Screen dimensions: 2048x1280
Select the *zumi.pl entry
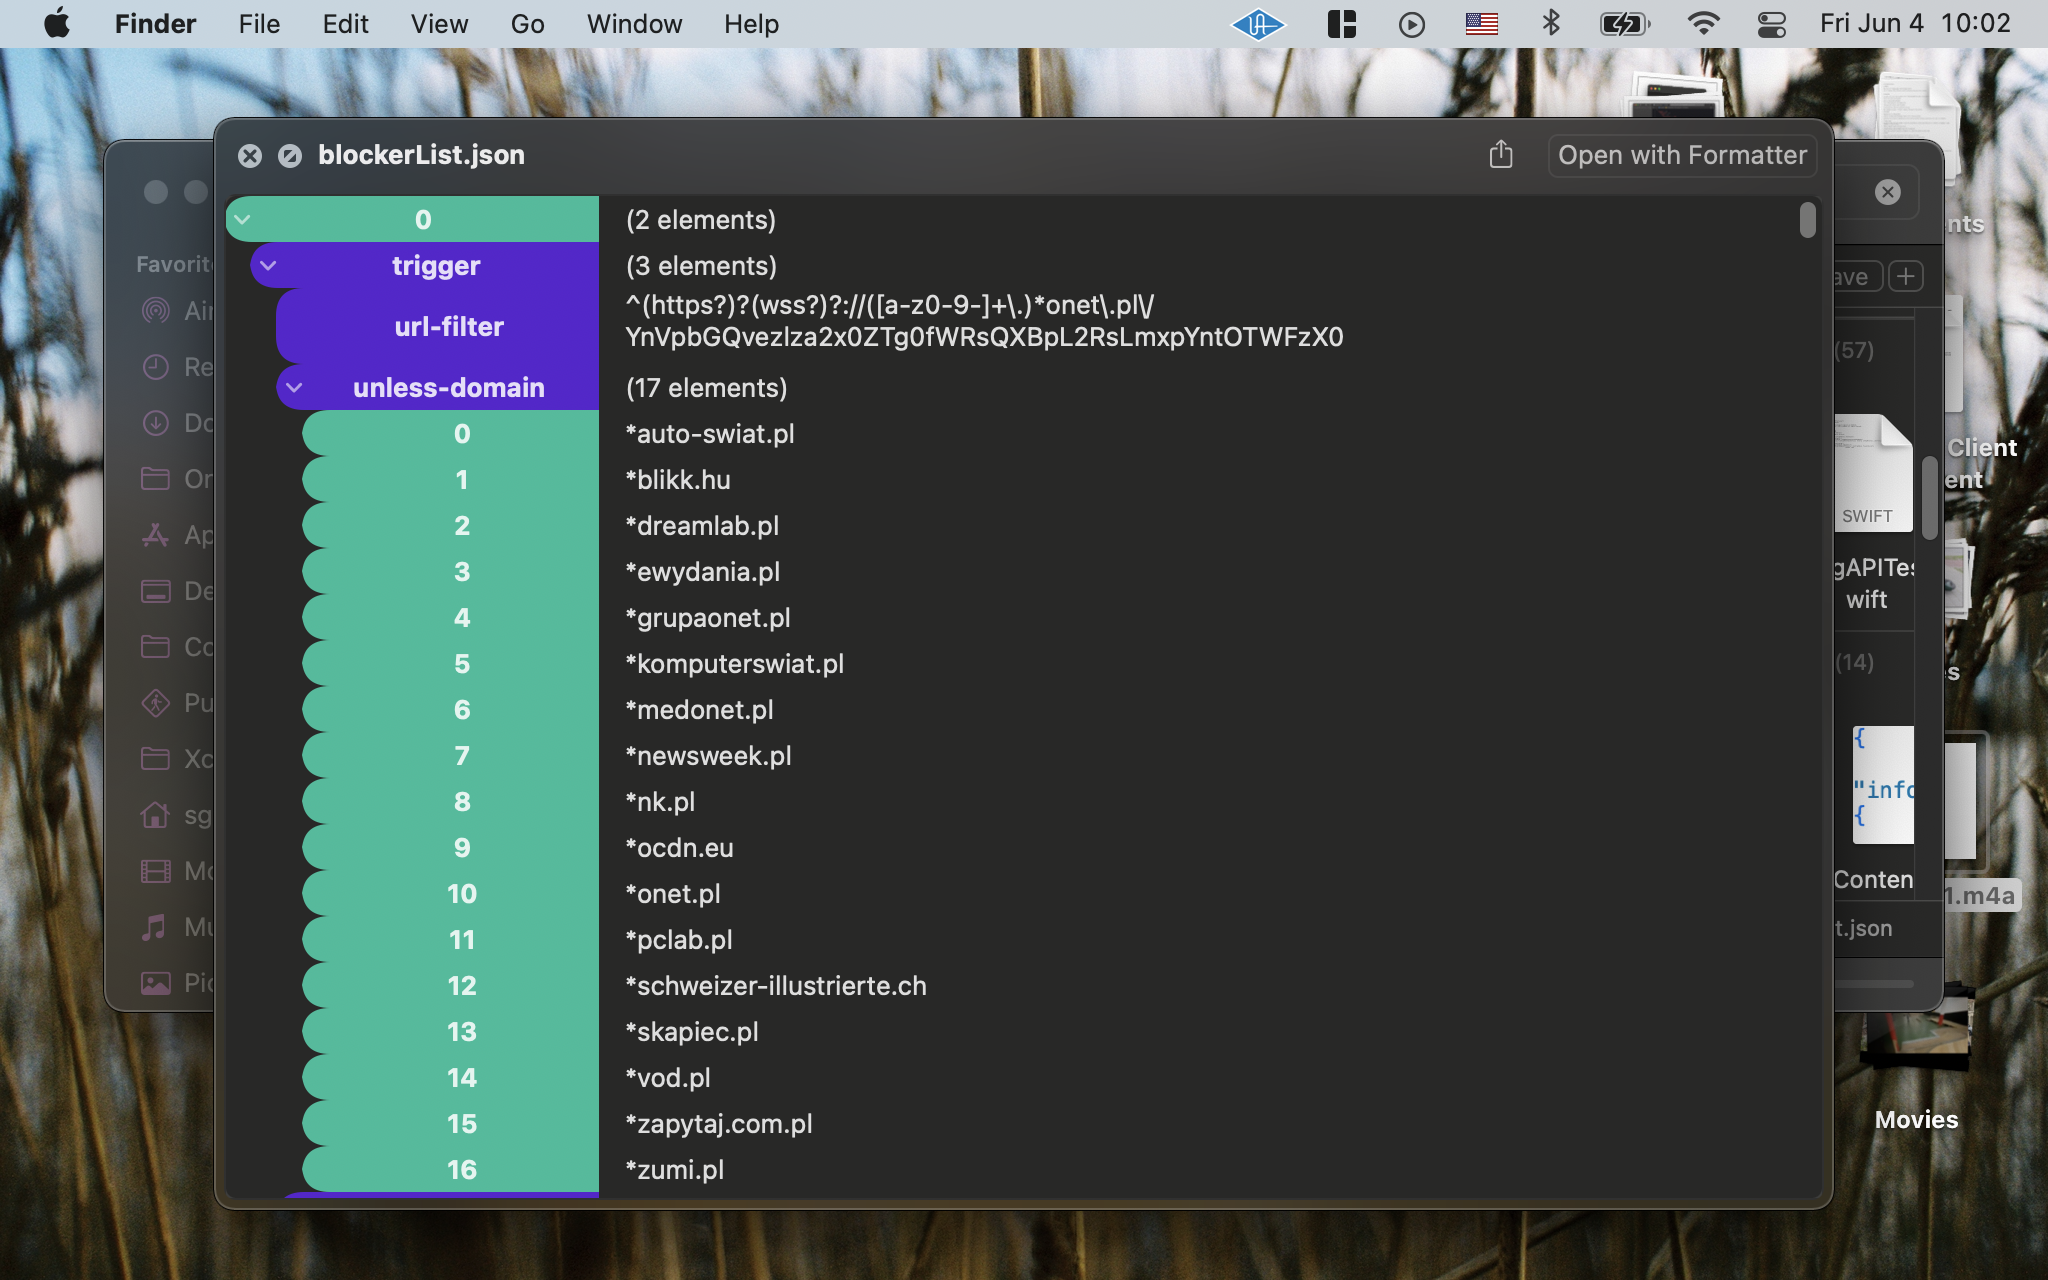point(675,1170)
